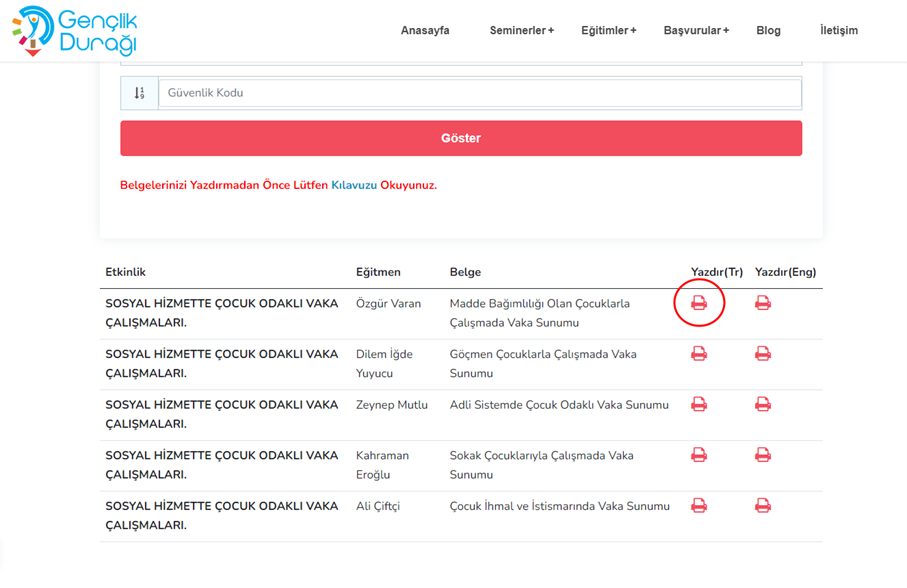Click the event title in Ali Çiftçi's row
The width and height of the screenshot is (907, 588).
point(222,515)
